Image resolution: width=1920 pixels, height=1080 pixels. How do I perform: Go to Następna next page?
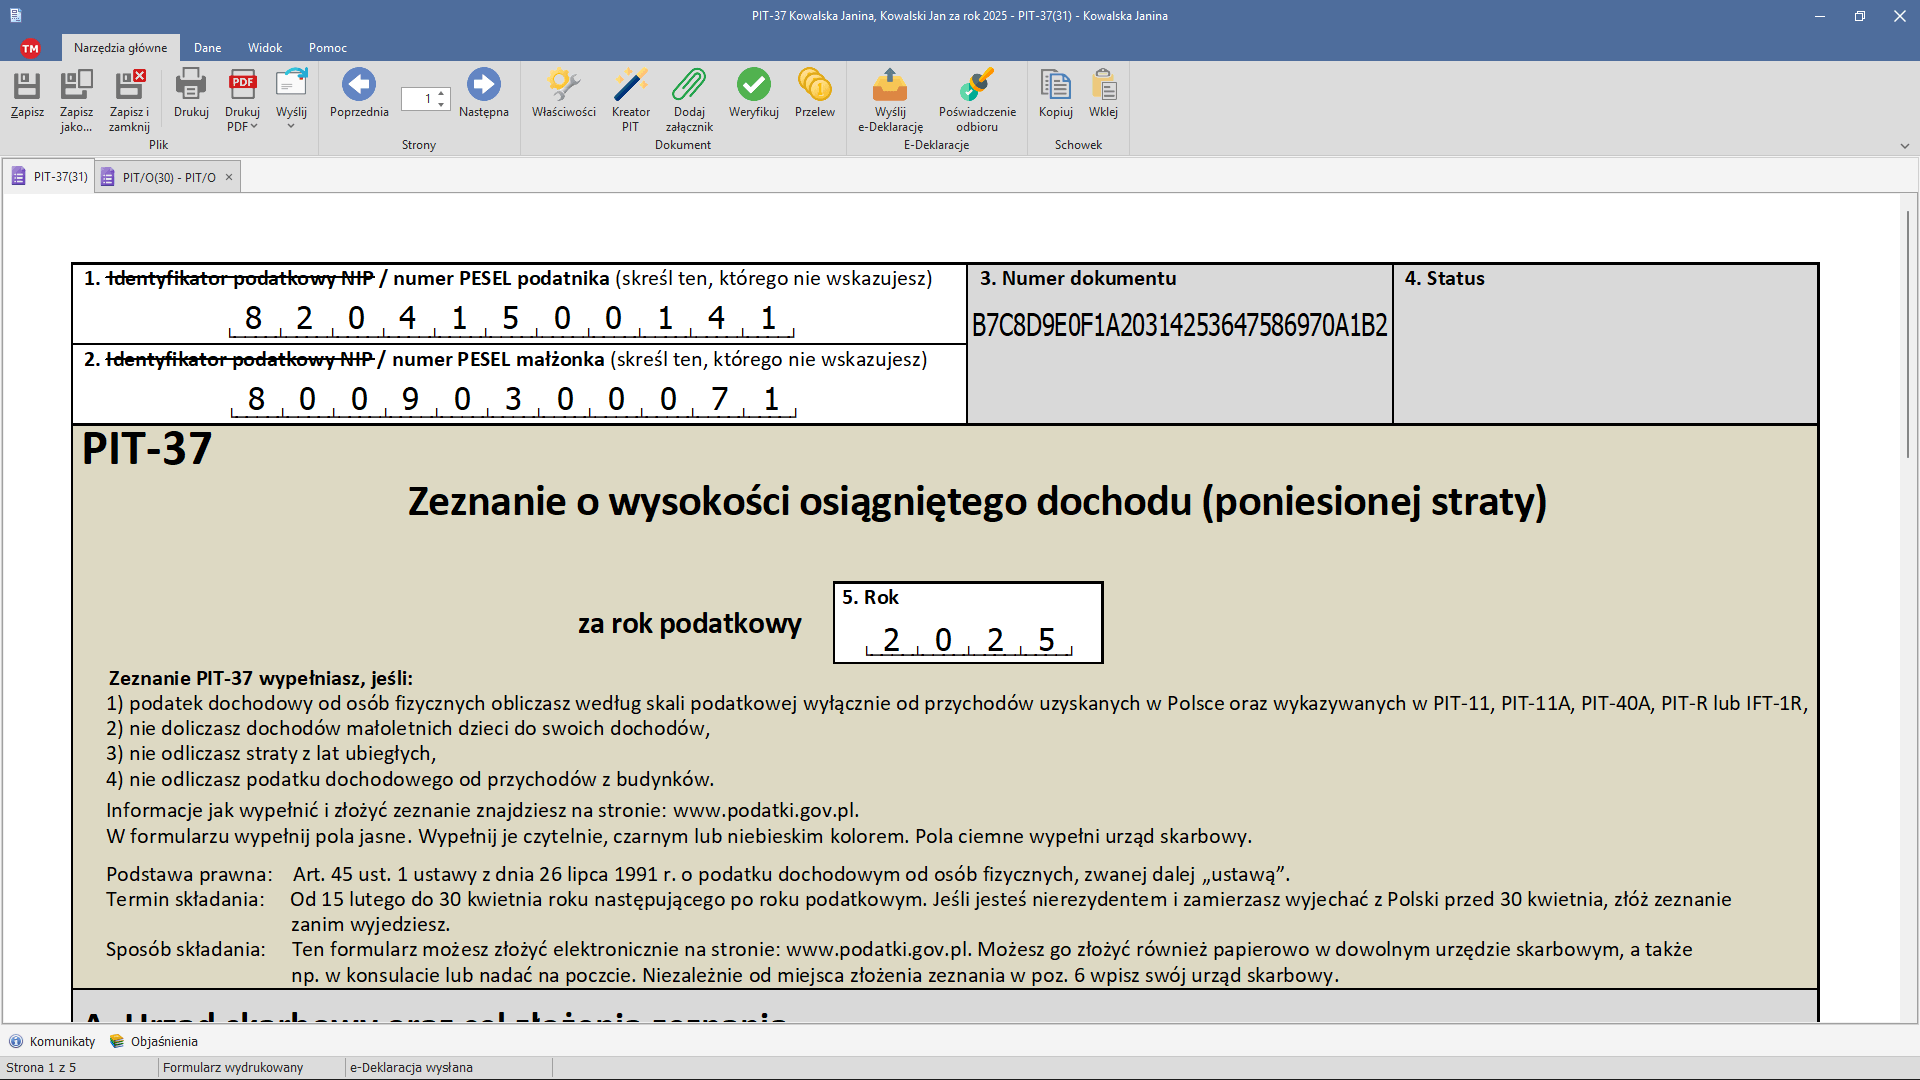coord(484,95)
